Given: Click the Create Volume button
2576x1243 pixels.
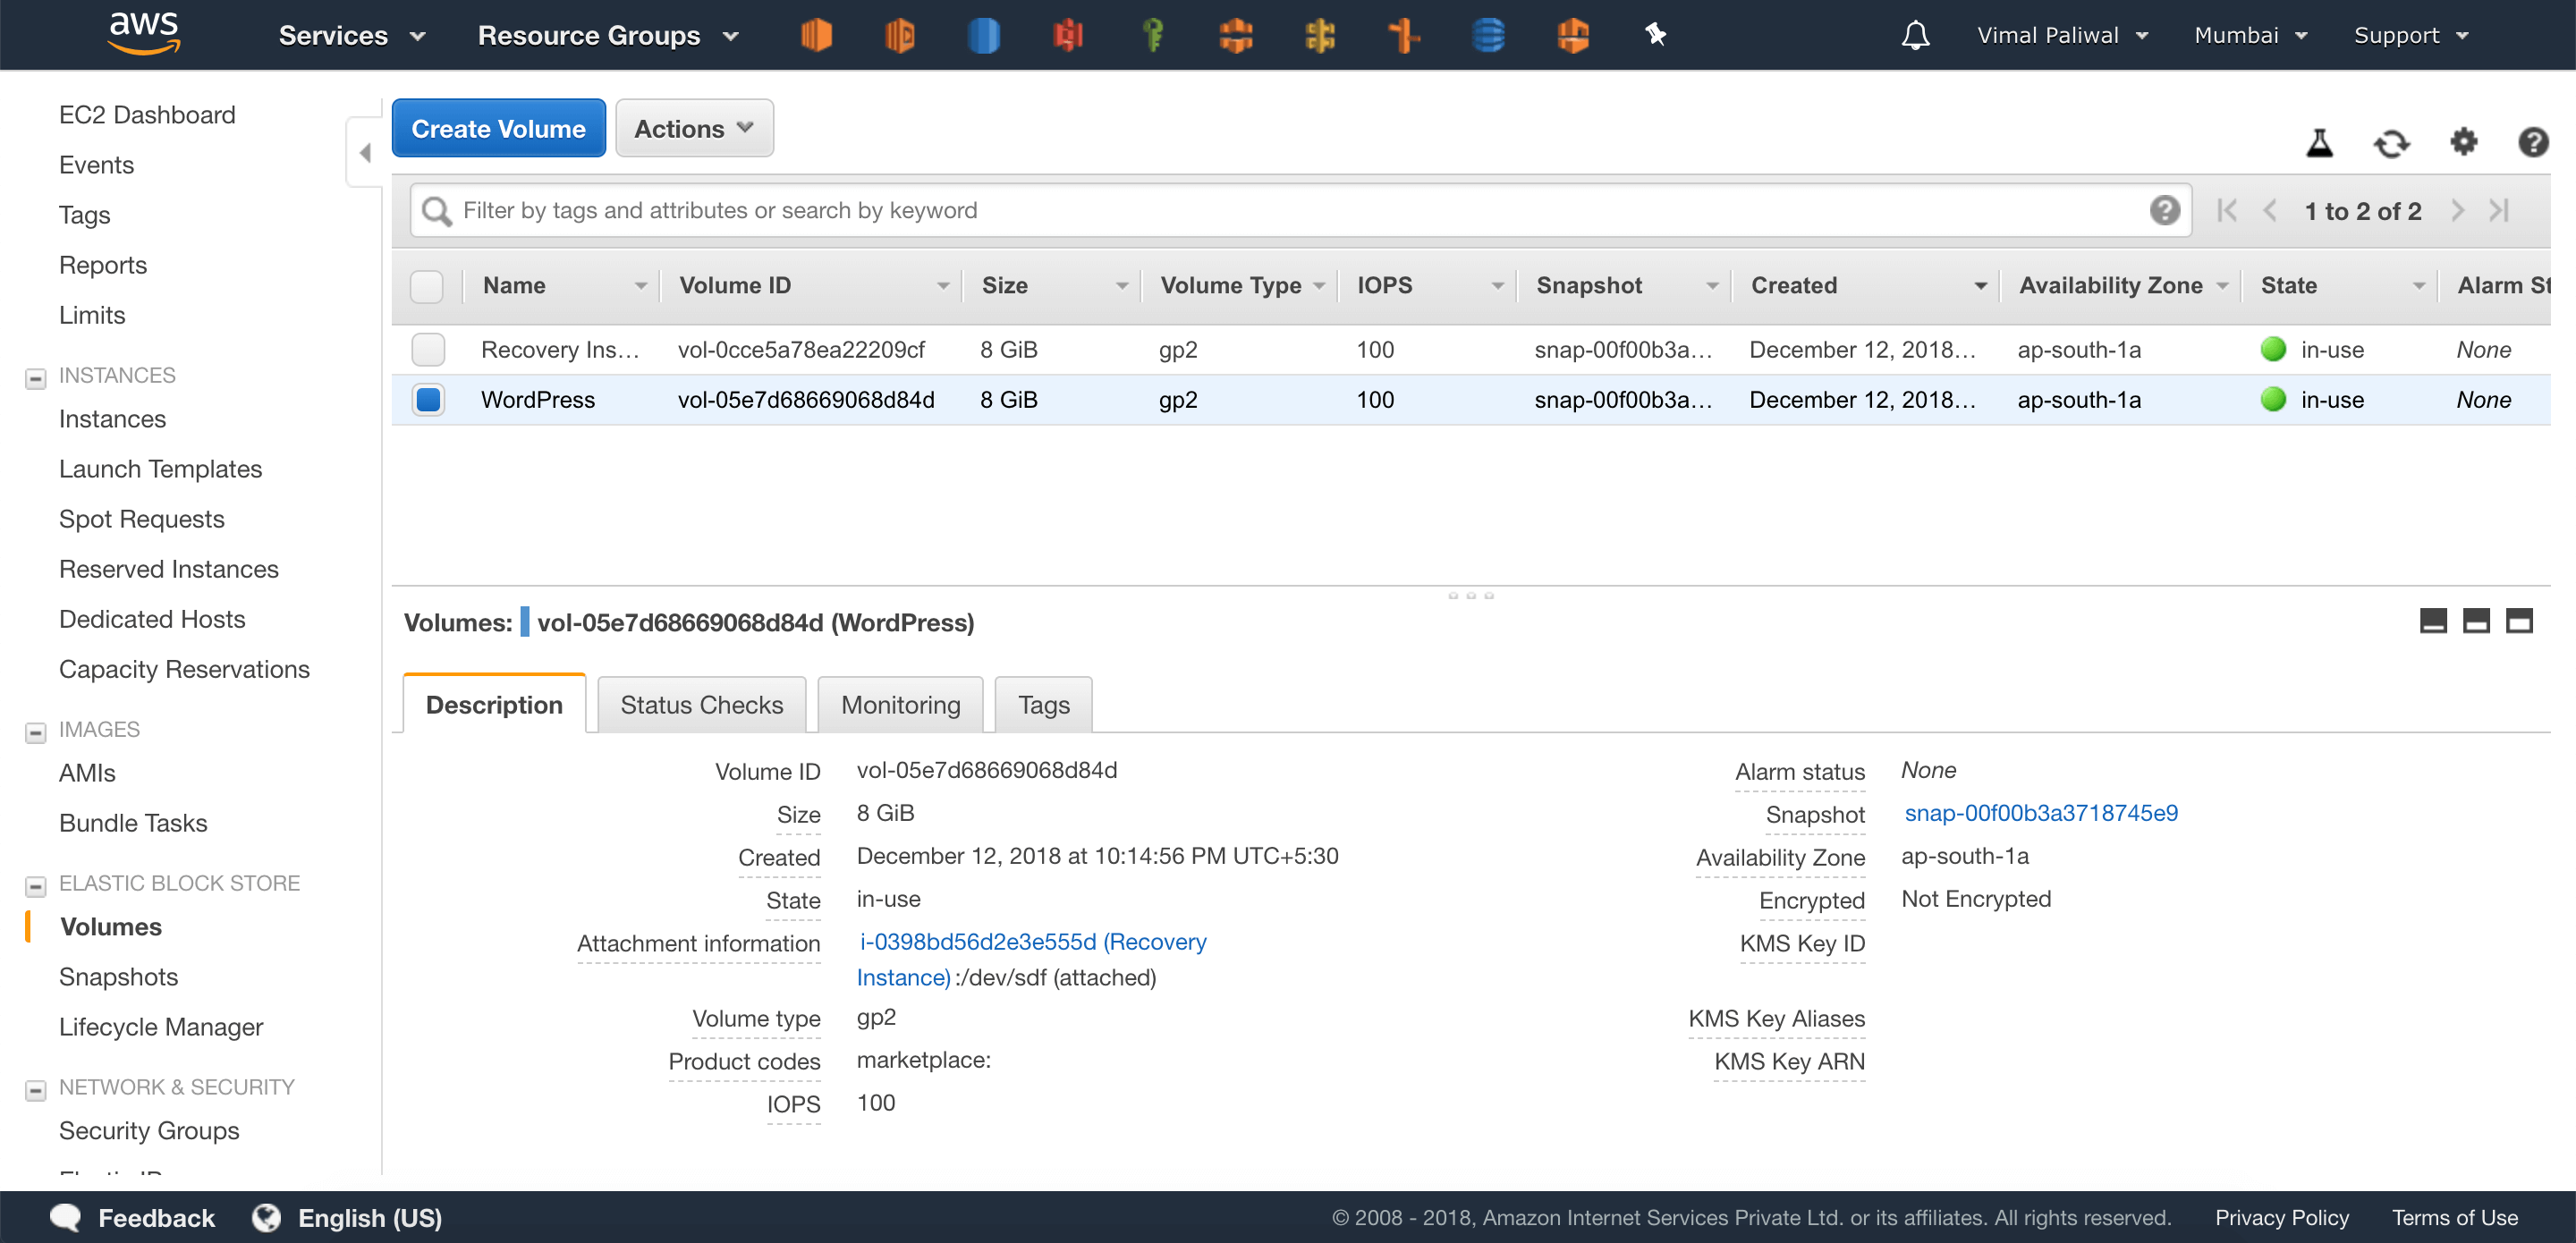Looking at the screenshot, I should point(498,128).
